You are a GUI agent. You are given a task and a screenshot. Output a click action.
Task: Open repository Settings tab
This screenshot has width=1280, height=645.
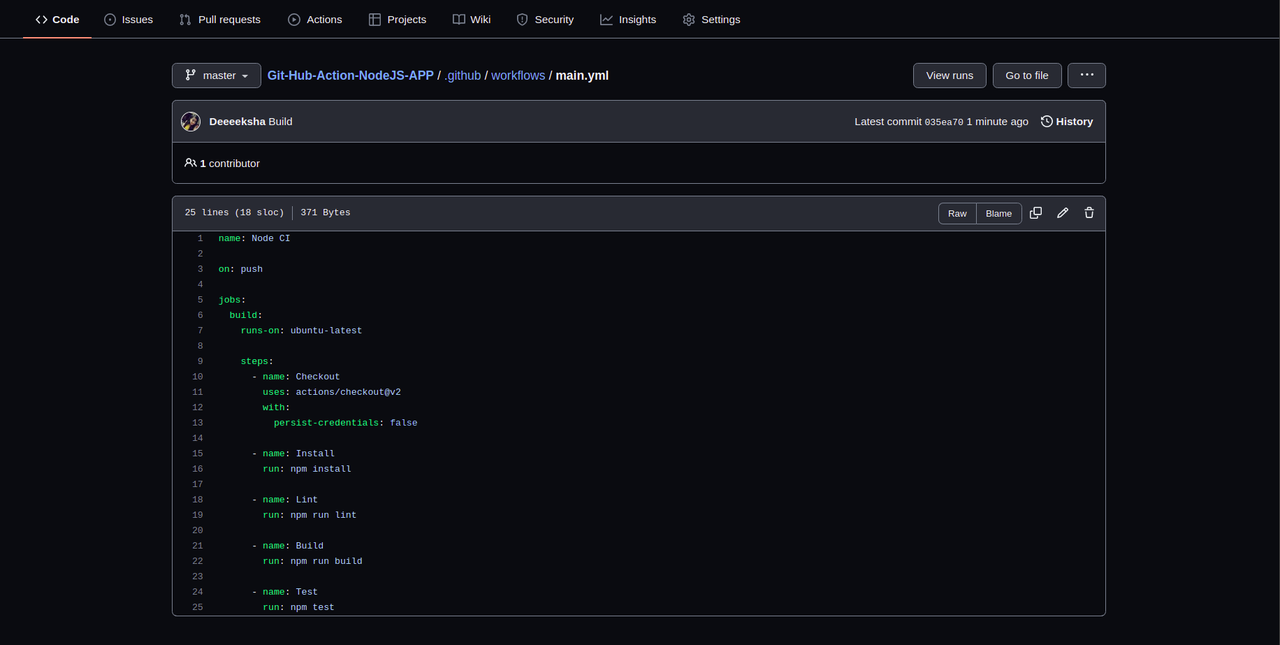tap(711, 19)
